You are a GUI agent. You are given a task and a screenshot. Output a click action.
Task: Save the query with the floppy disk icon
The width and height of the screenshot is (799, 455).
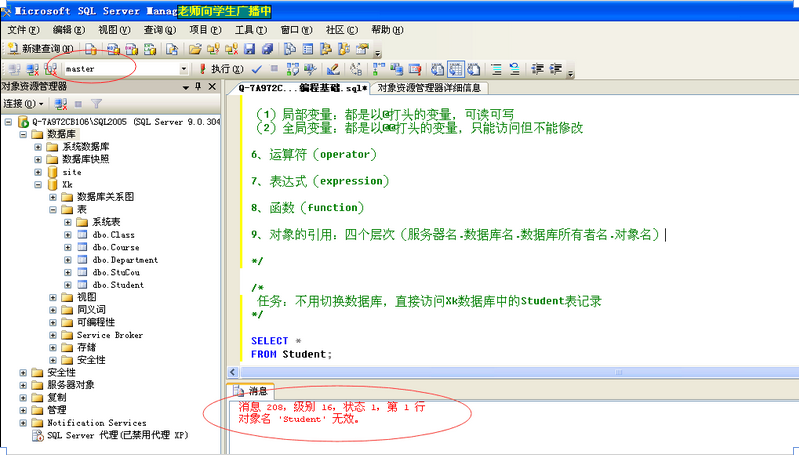(x=249, y=49)
